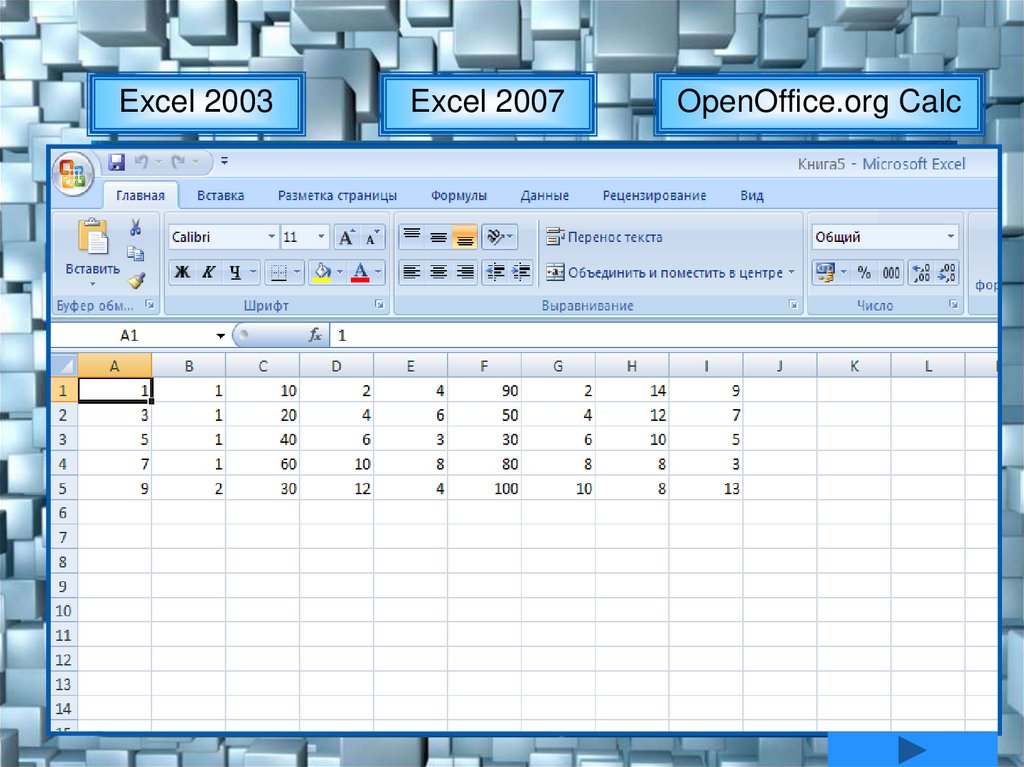Expand the borders dropdown arrow
The image size is (1024, 767).
point(297,272)
